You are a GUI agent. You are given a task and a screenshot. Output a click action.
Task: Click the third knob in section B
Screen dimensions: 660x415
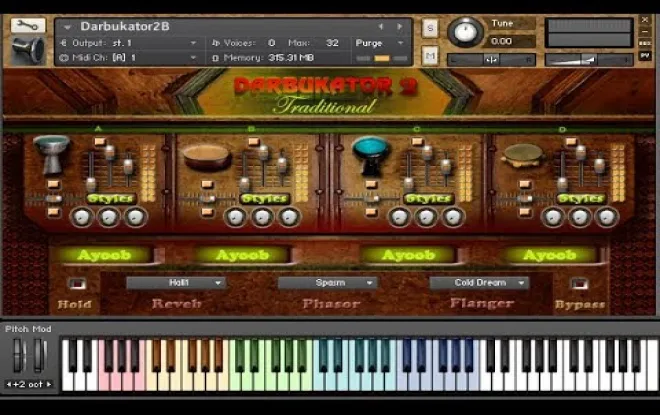pos(289,217)
